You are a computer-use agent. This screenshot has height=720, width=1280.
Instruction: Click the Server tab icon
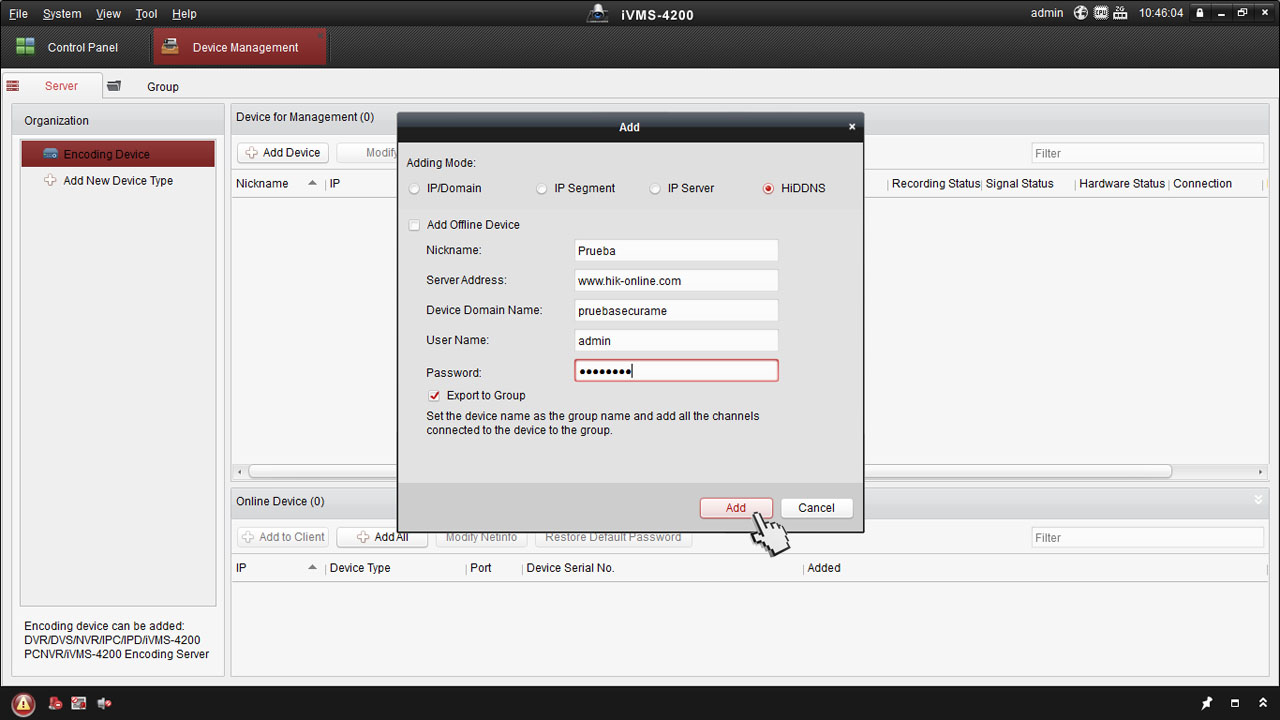coord(13,86)
